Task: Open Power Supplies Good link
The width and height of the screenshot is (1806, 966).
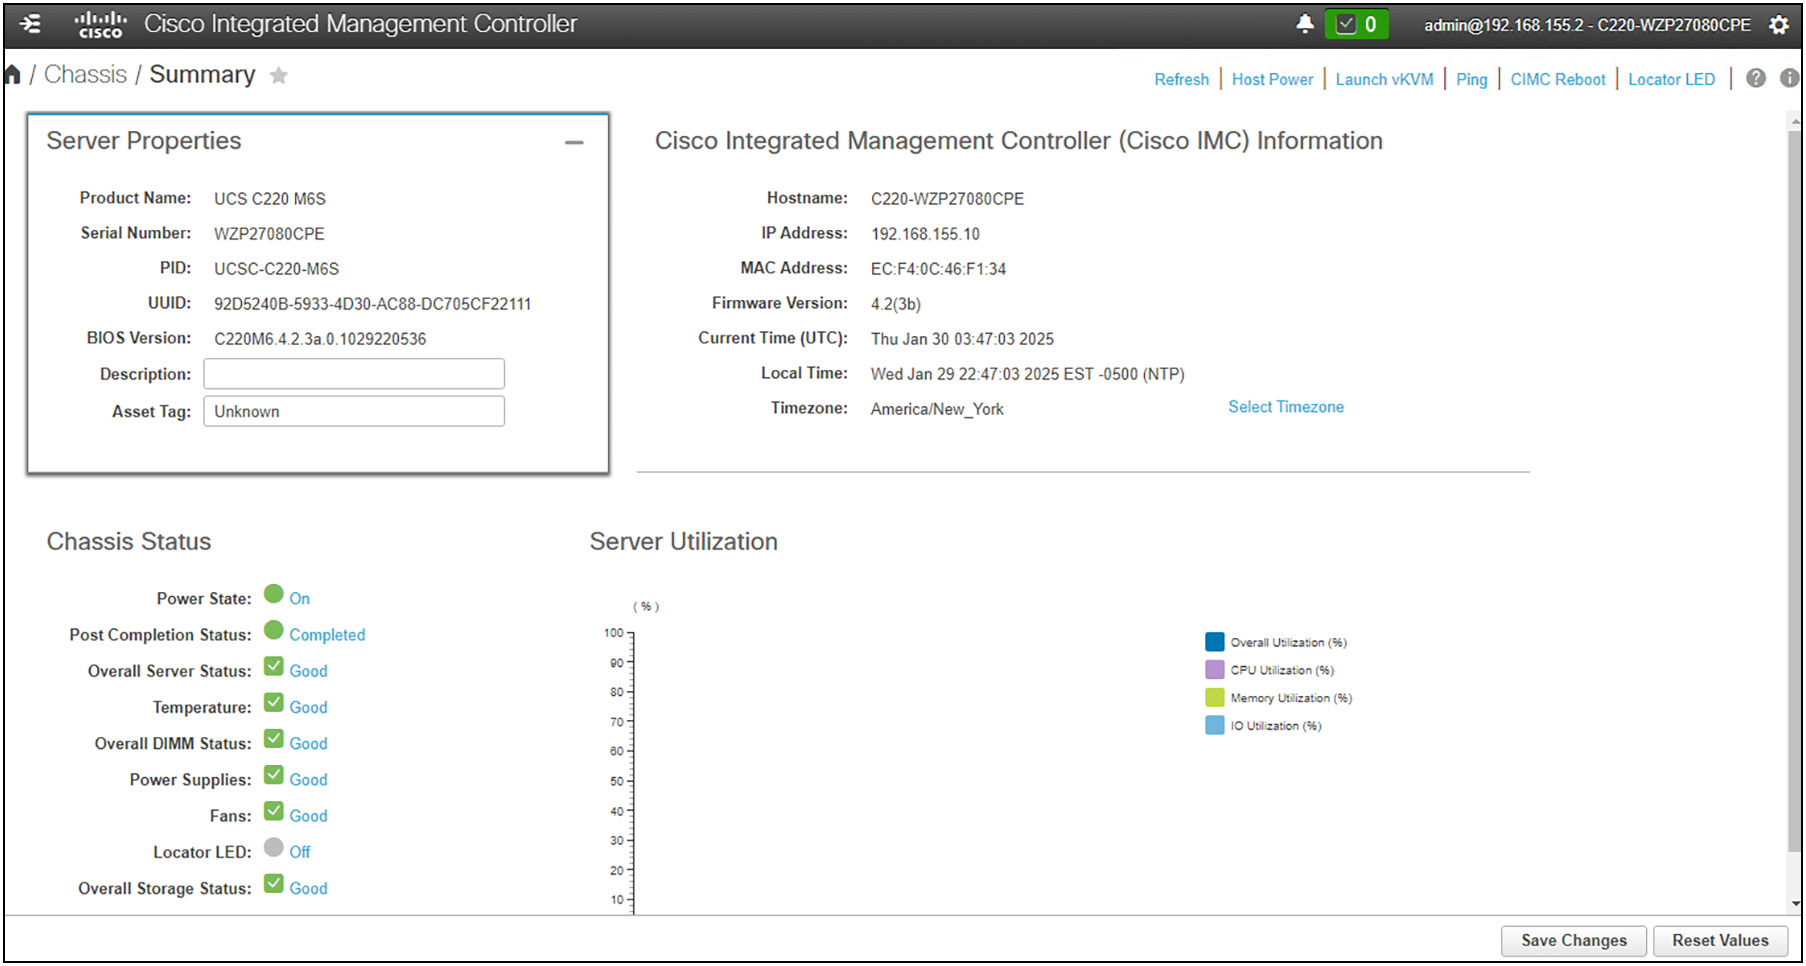Action: coord(308,780)
